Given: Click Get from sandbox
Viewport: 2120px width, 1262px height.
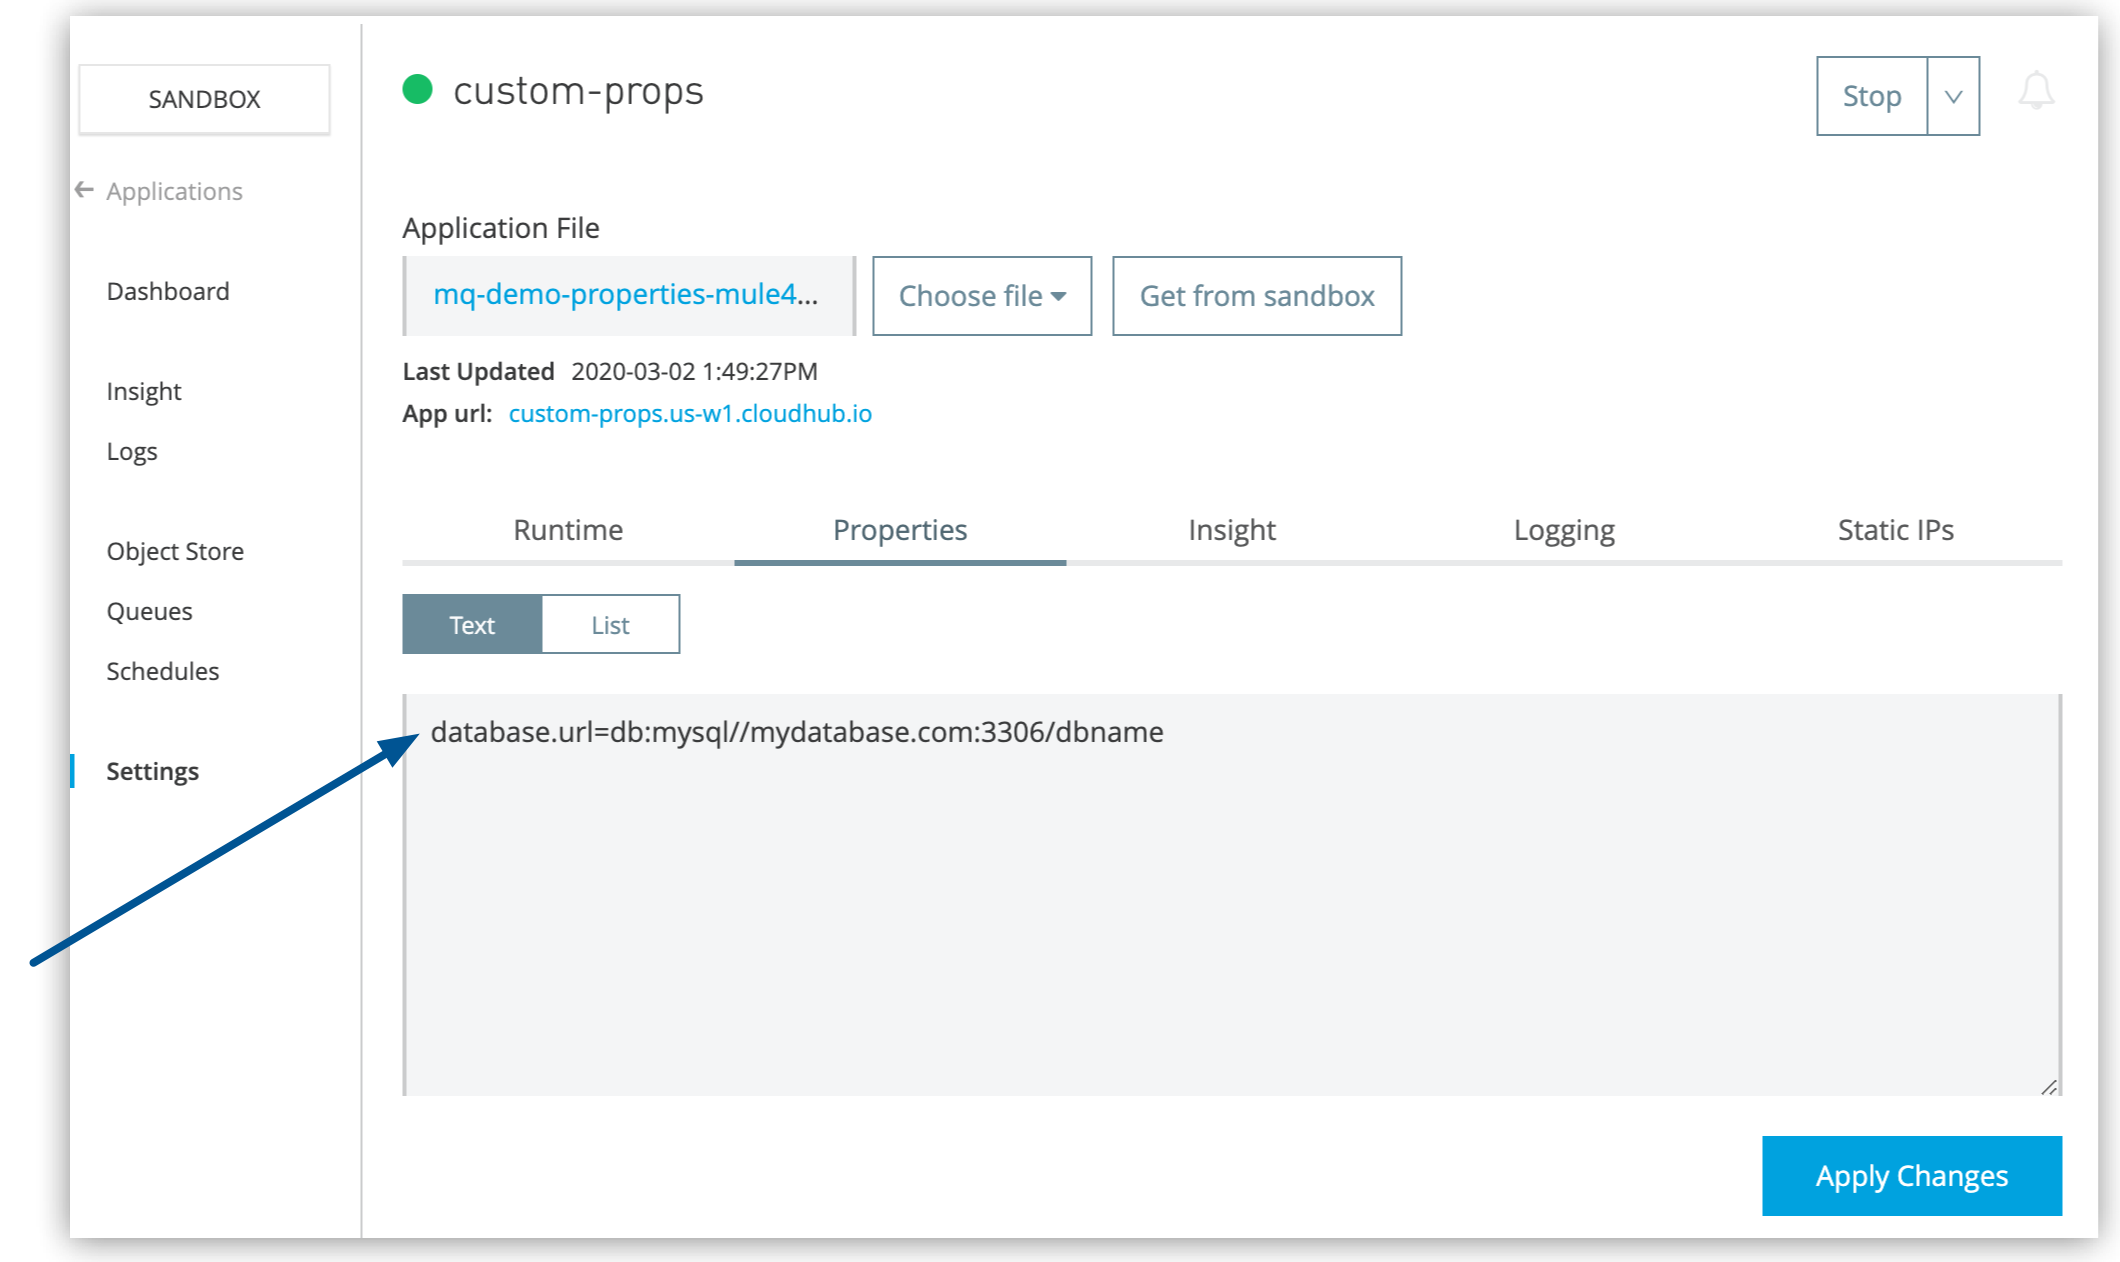Looking at the screenshot, I should coord(1257,295).
